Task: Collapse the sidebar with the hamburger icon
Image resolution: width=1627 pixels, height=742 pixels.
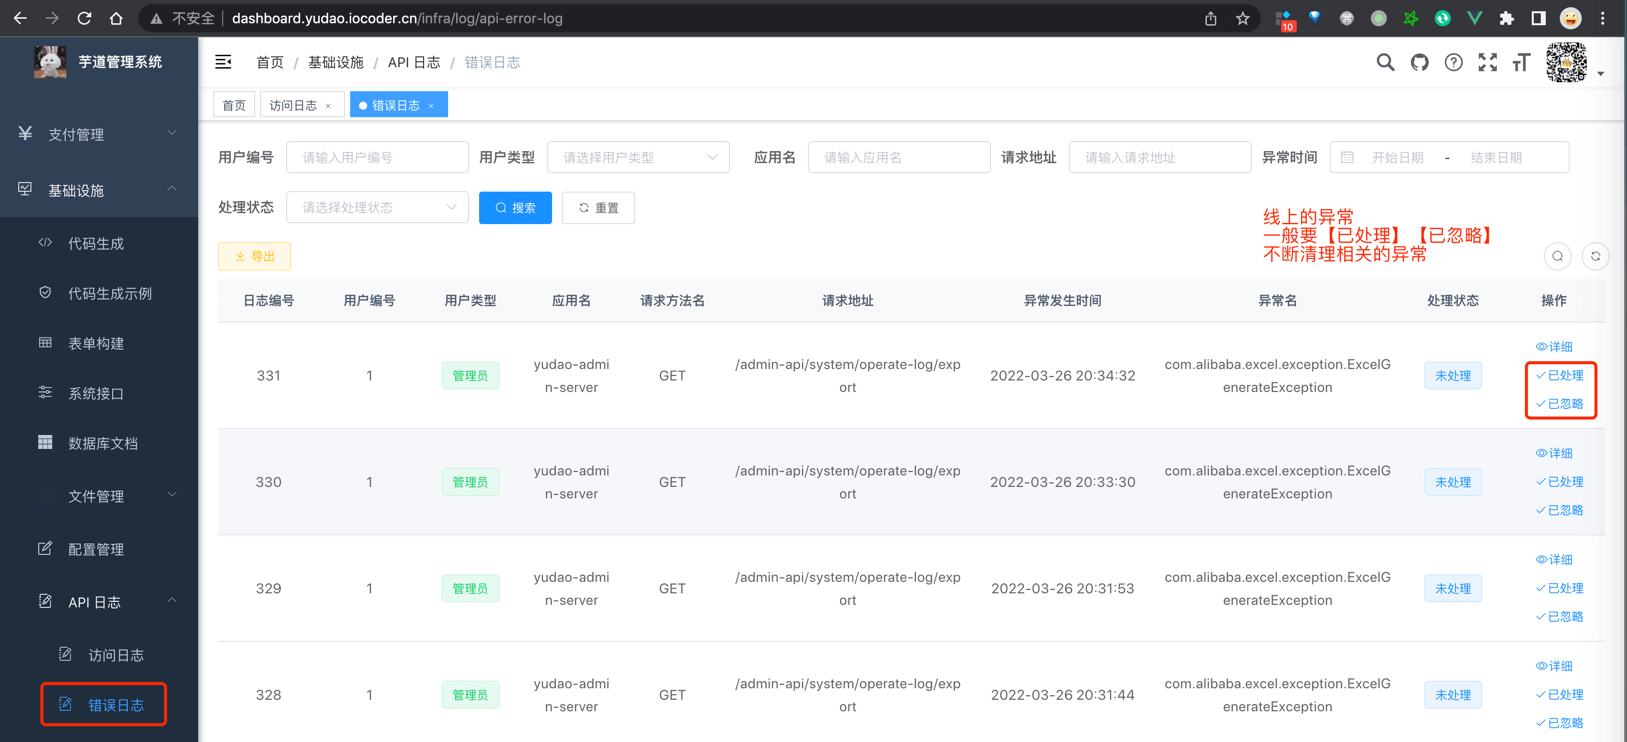Action: 223,62
